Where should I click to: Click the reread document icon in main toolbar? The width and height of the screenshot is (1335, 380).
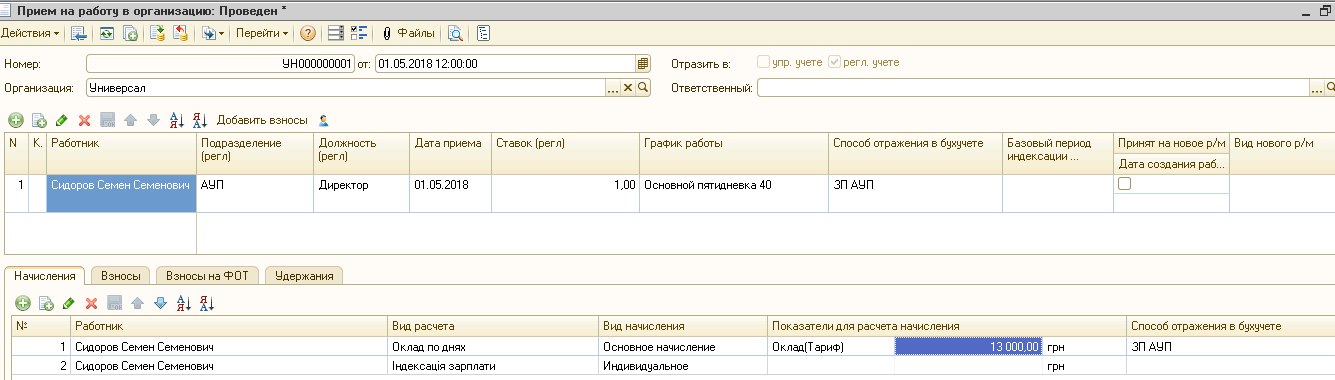107,33
